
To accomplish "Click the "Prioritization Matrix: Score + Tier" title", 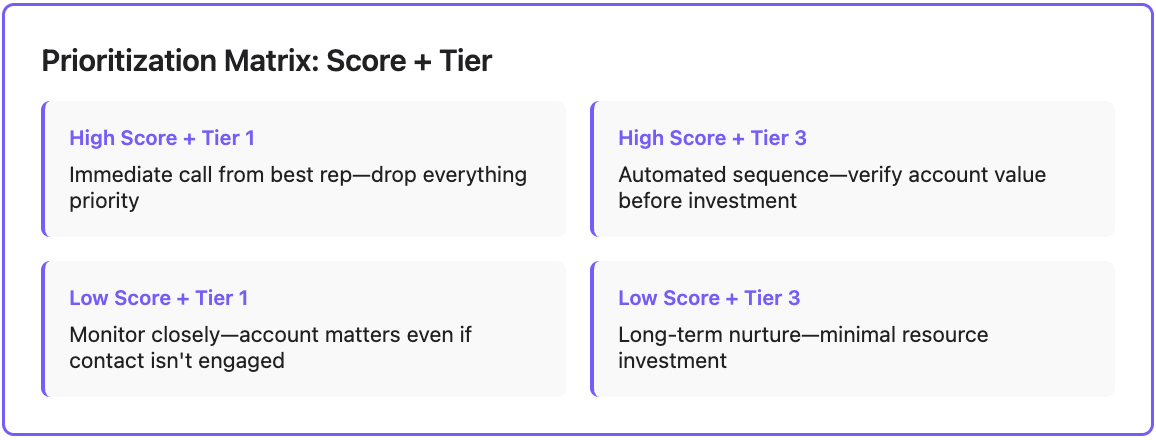I will pos(267,61).
